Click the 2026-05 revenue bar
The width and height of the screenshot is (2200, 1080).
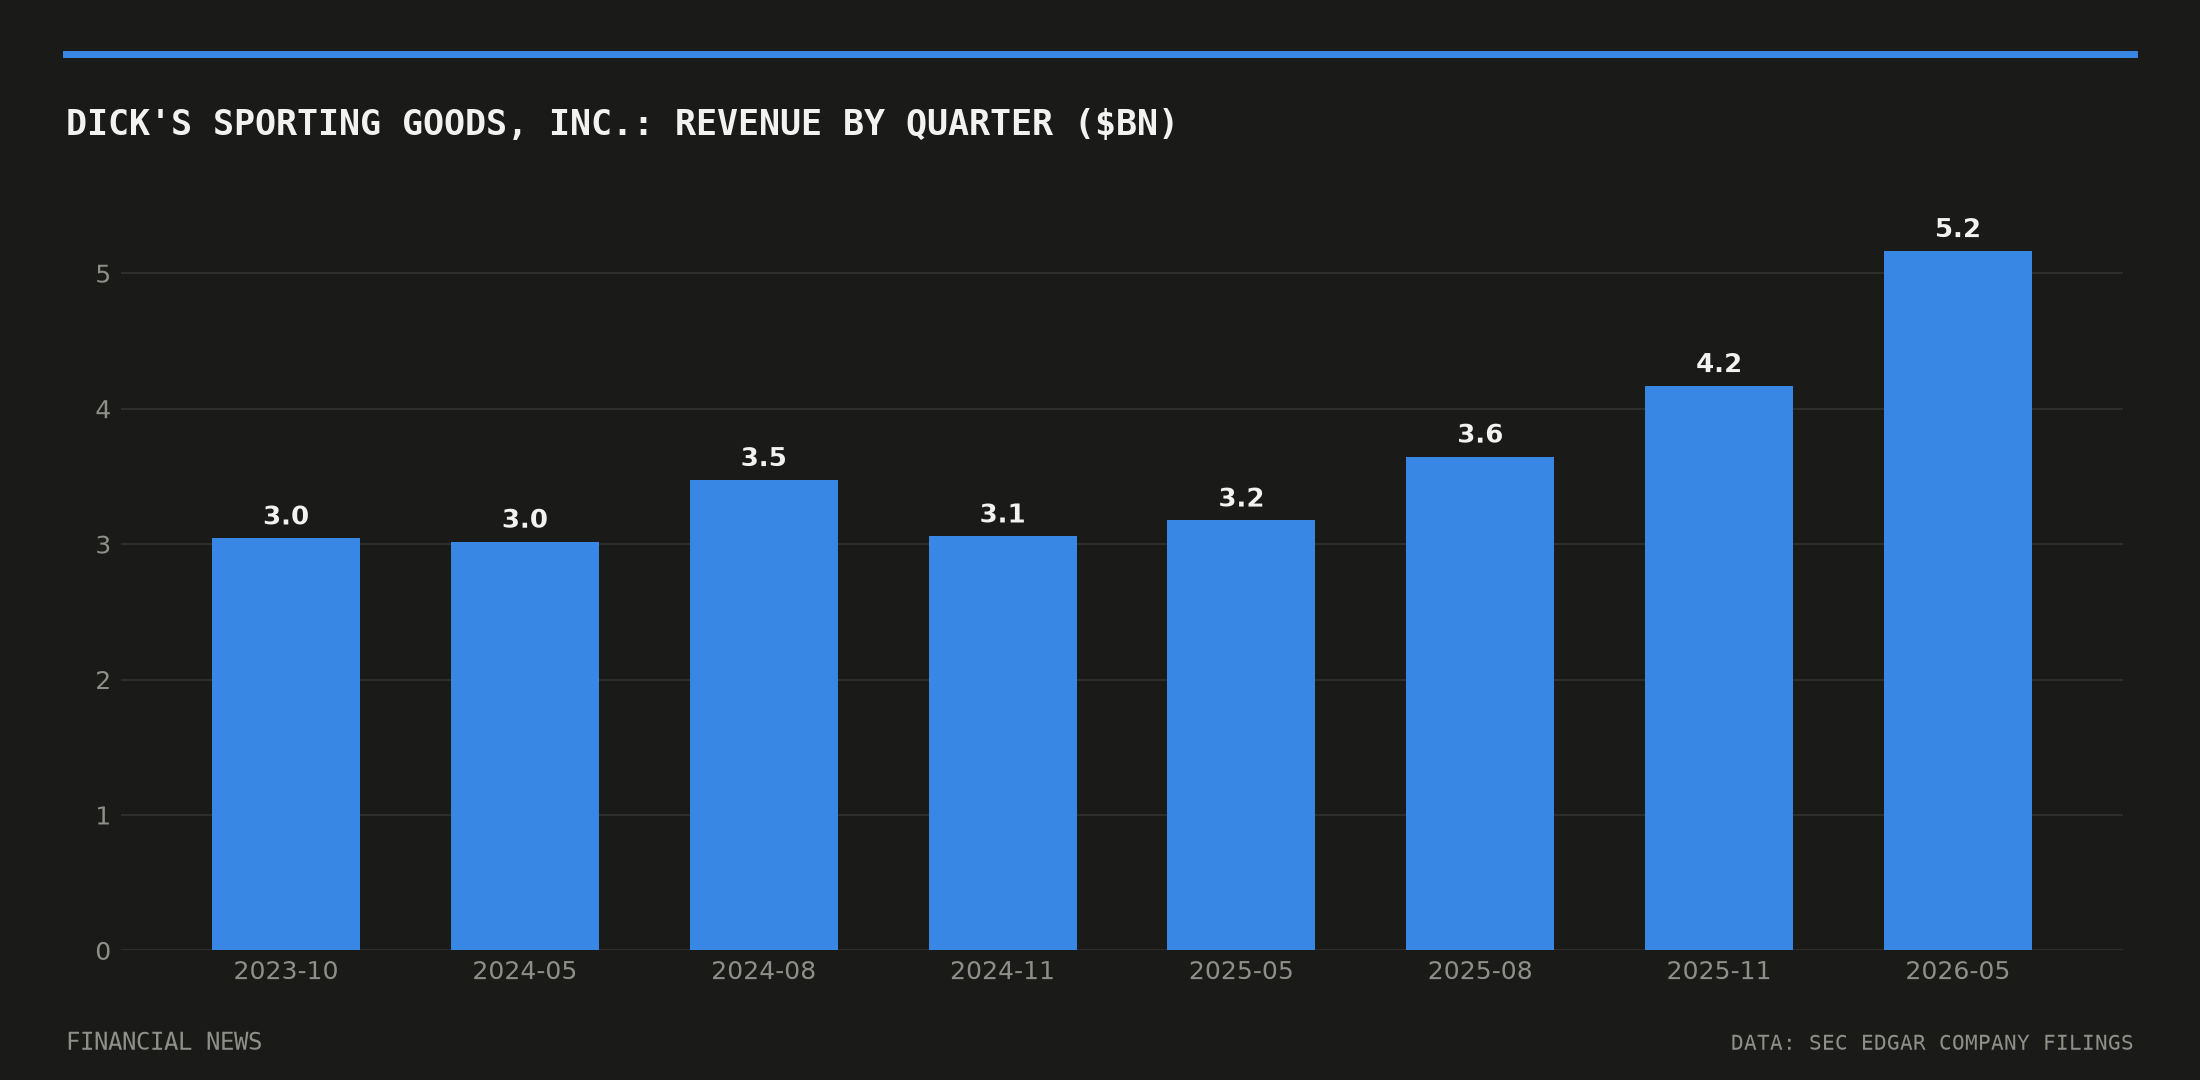tap(1958, 600)
